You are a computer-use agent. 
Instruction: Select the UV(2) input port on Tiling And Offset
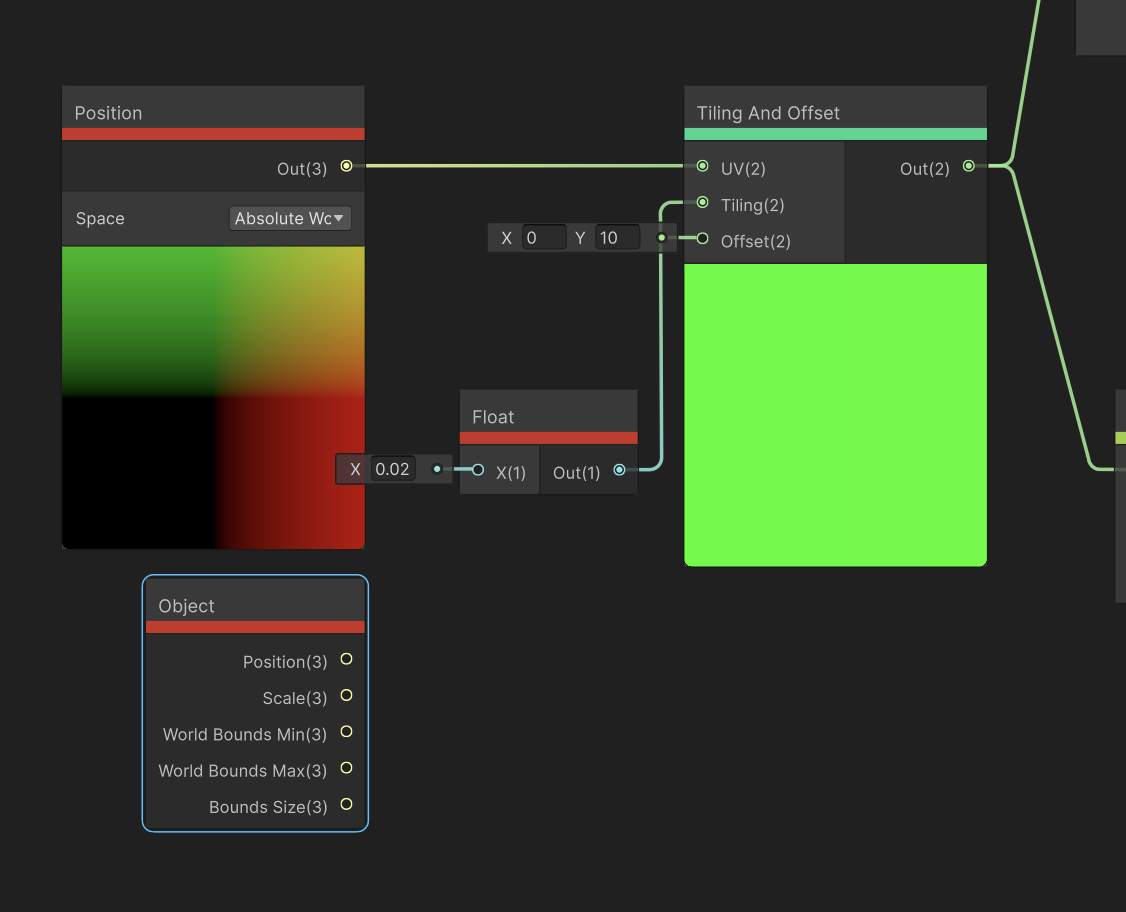(x=703, y=169)
